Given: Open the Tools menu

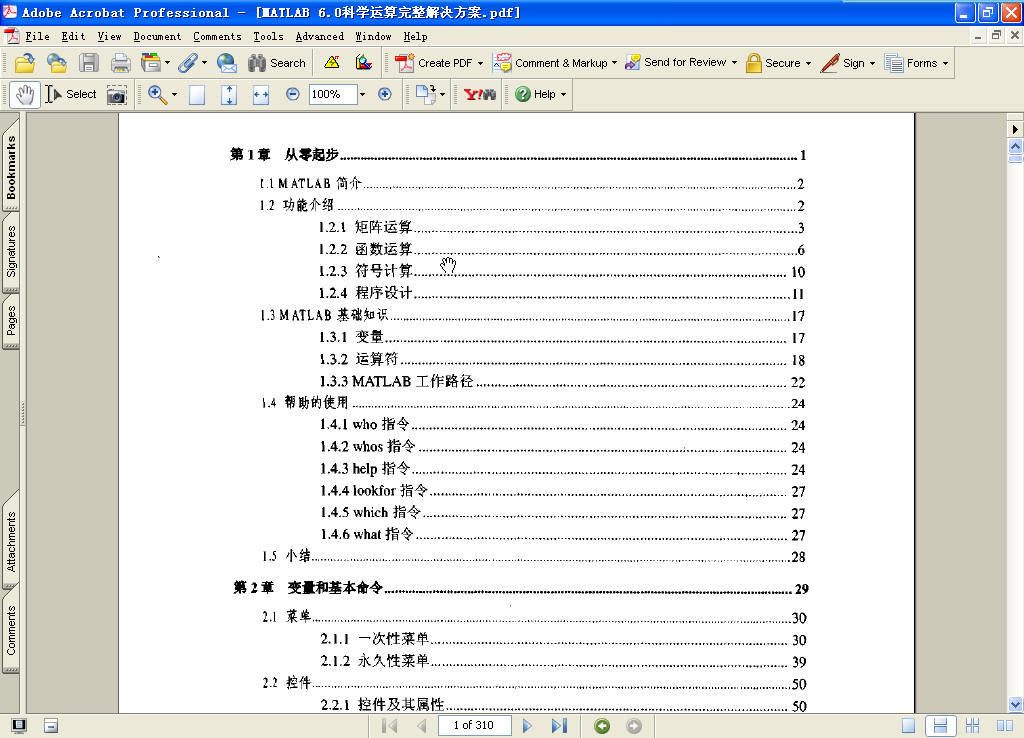Looking at the screenshot, I should pos(268,37).
